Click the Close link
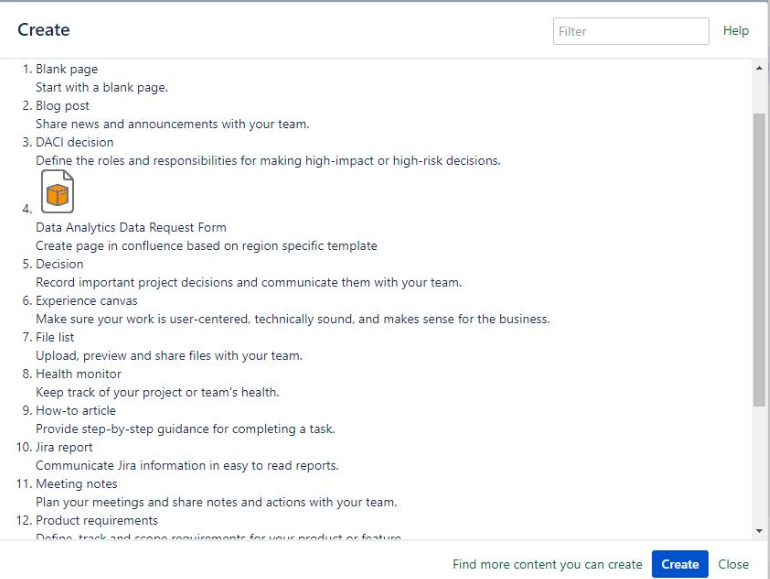Screen dimensions: 770x579 pos(733,564)
